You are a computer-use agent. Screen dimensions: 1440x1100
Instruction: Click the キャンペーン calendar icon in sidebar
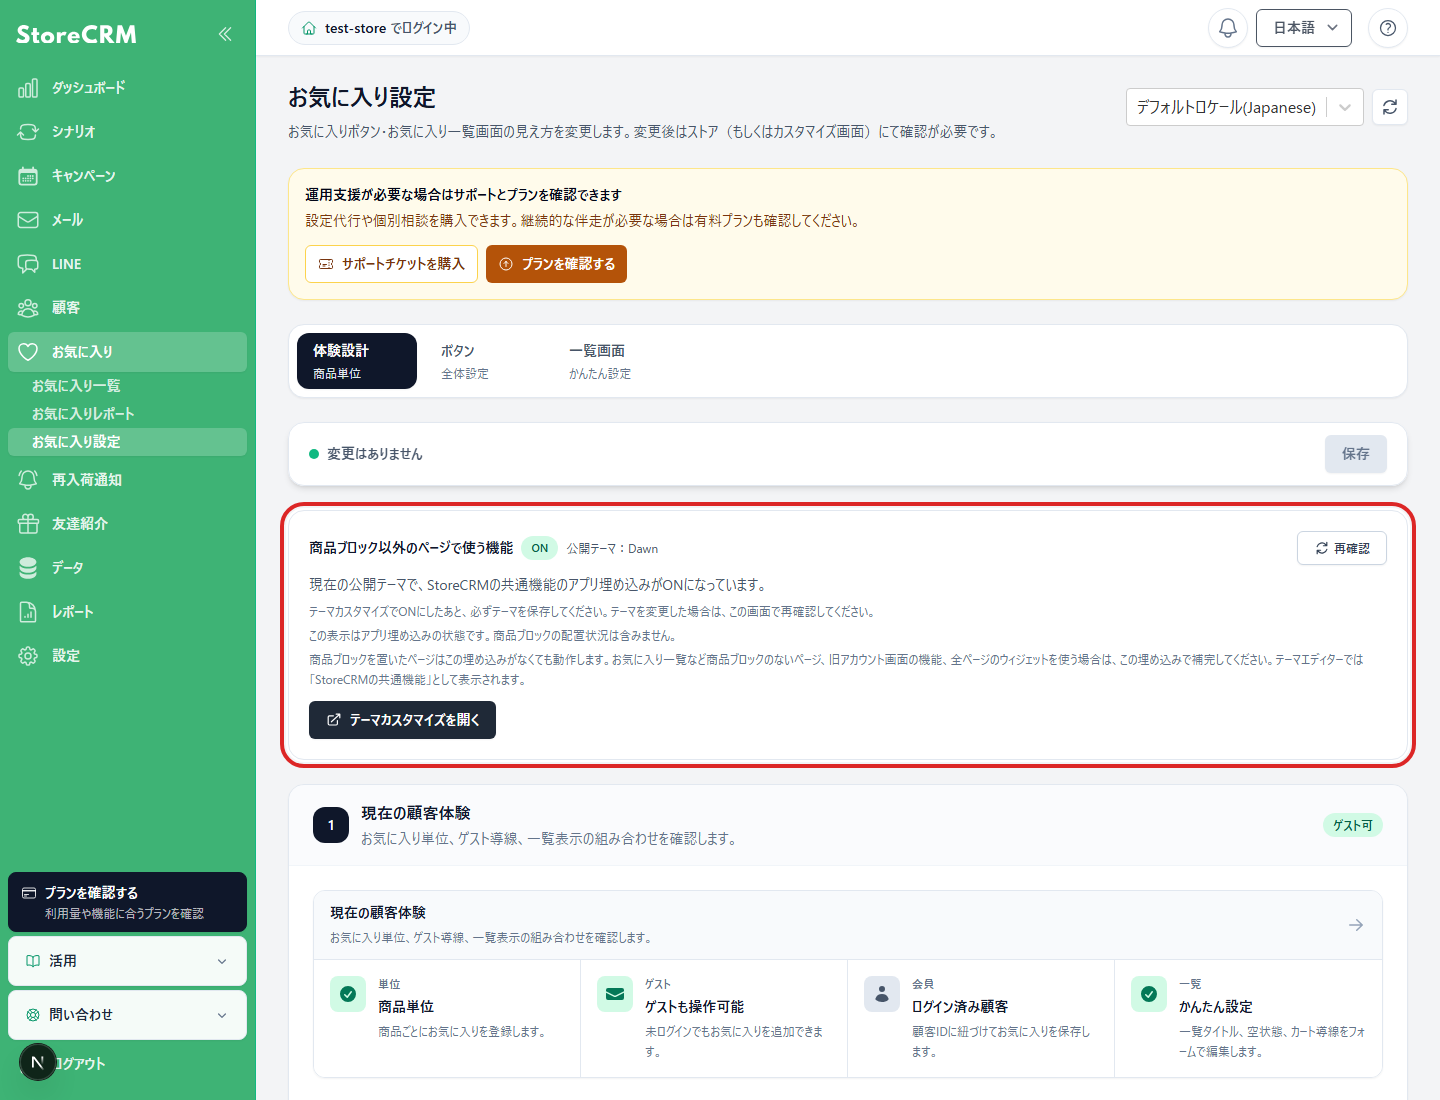(28, 176)
